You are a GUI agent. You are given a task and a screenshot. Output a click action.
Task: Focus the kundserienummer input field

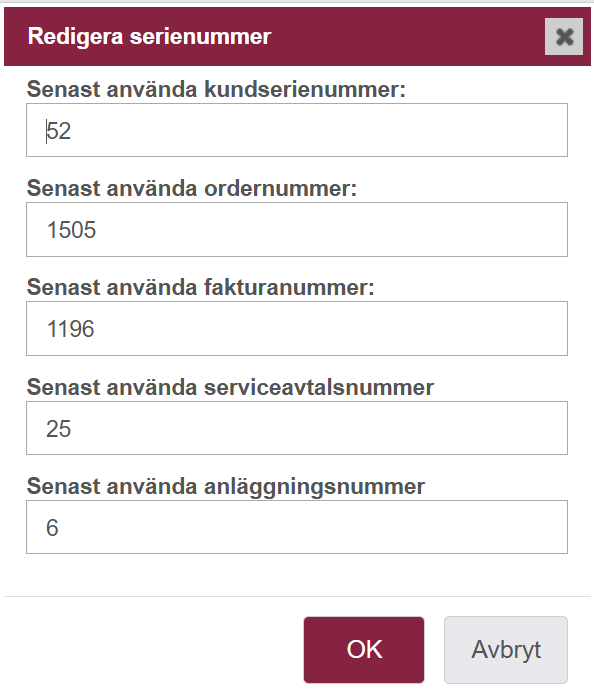[297, 130]
